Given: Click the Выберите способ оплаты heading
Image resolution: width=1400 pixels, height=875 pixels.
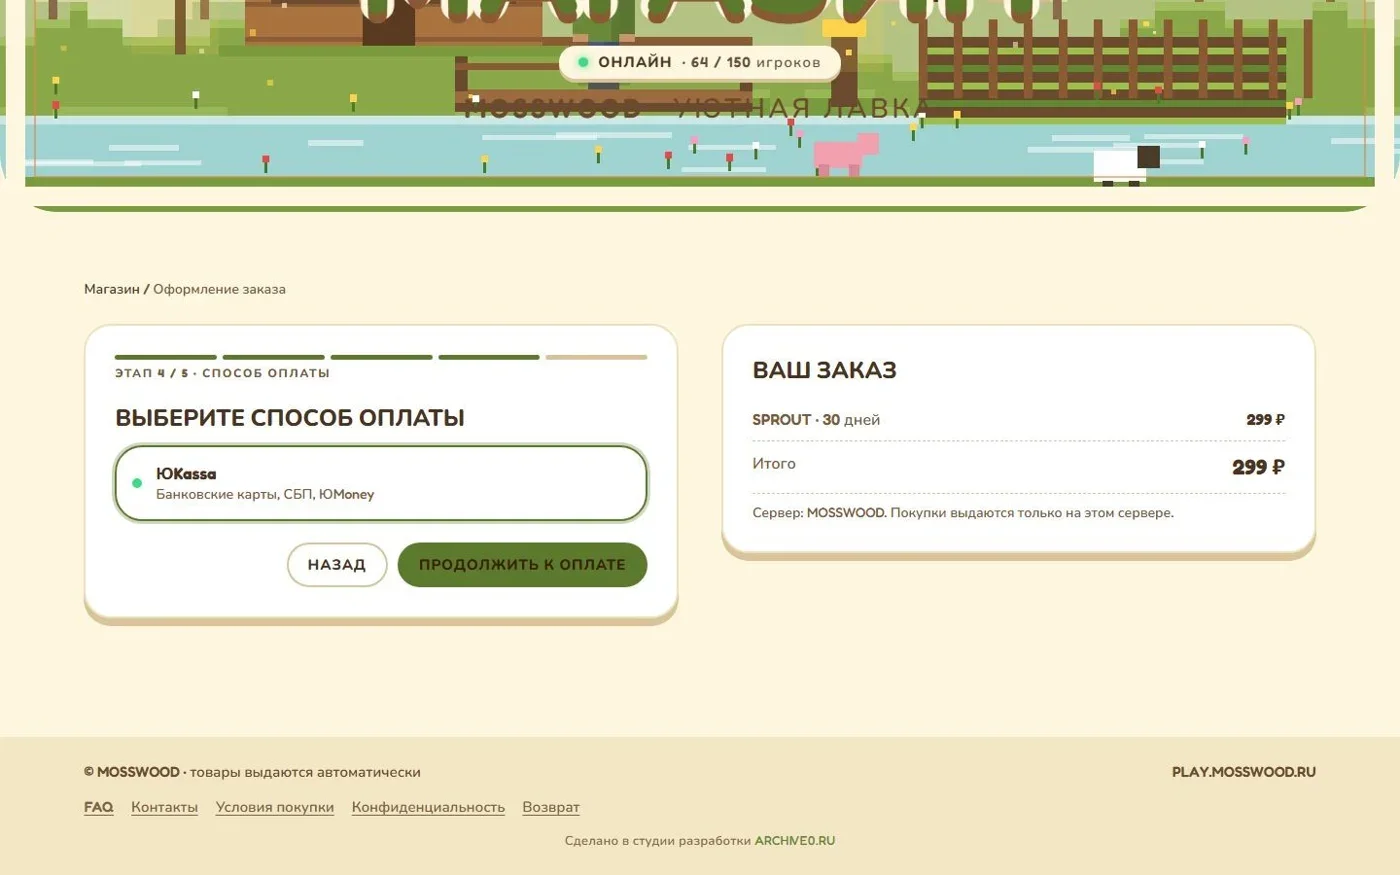Looking at the screenshot, I should [290, 418].
